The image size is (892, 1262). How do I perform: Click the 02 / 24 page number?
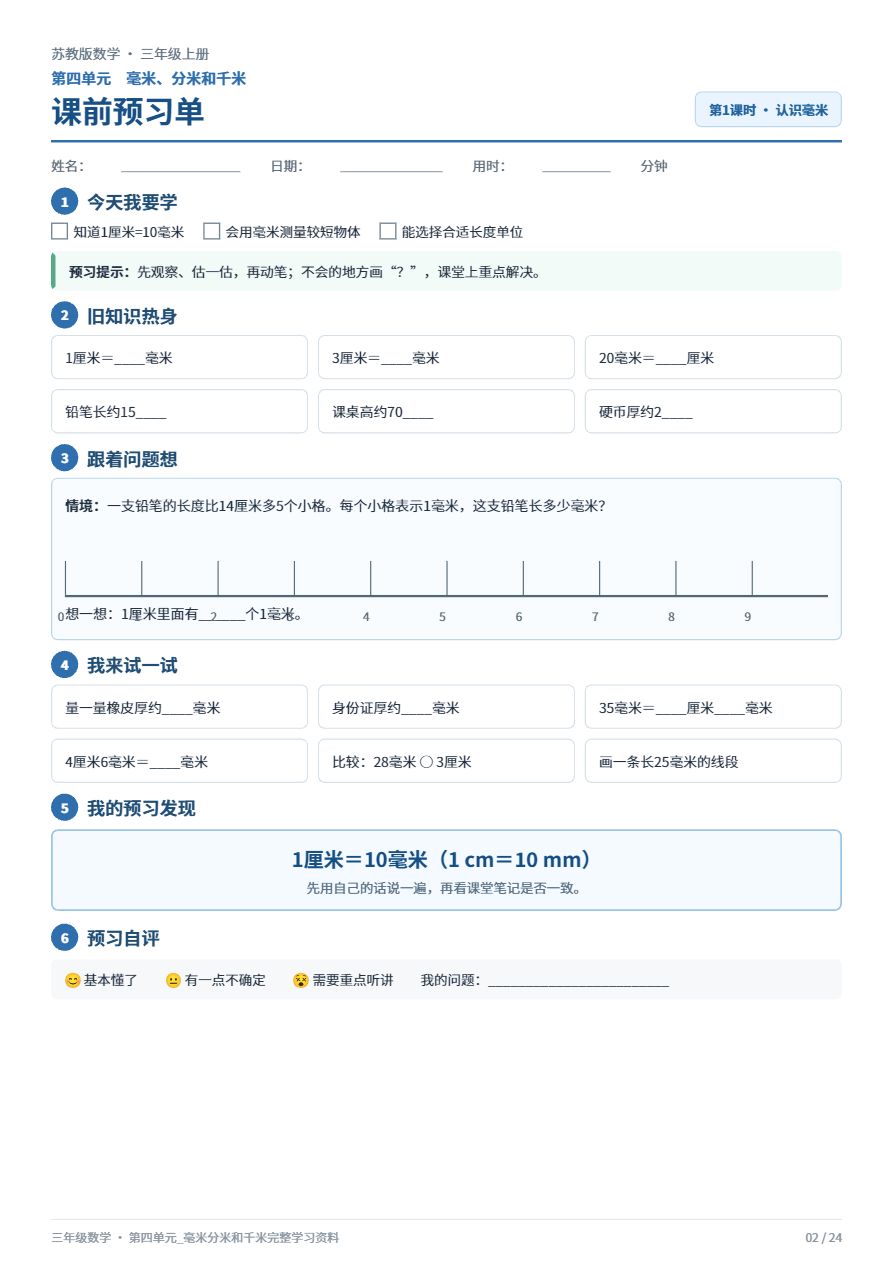[824, 1238]
